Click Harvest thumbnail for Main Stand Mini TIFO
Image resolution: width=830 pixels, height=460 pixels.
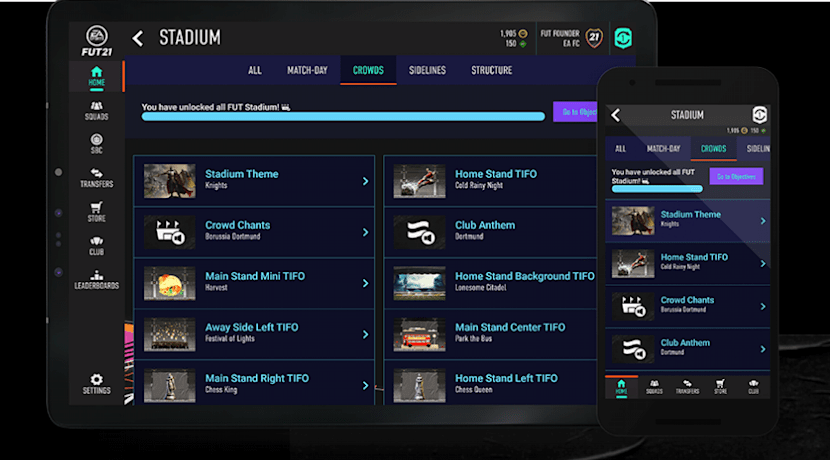pyautogui.click(x=169, y=283)
